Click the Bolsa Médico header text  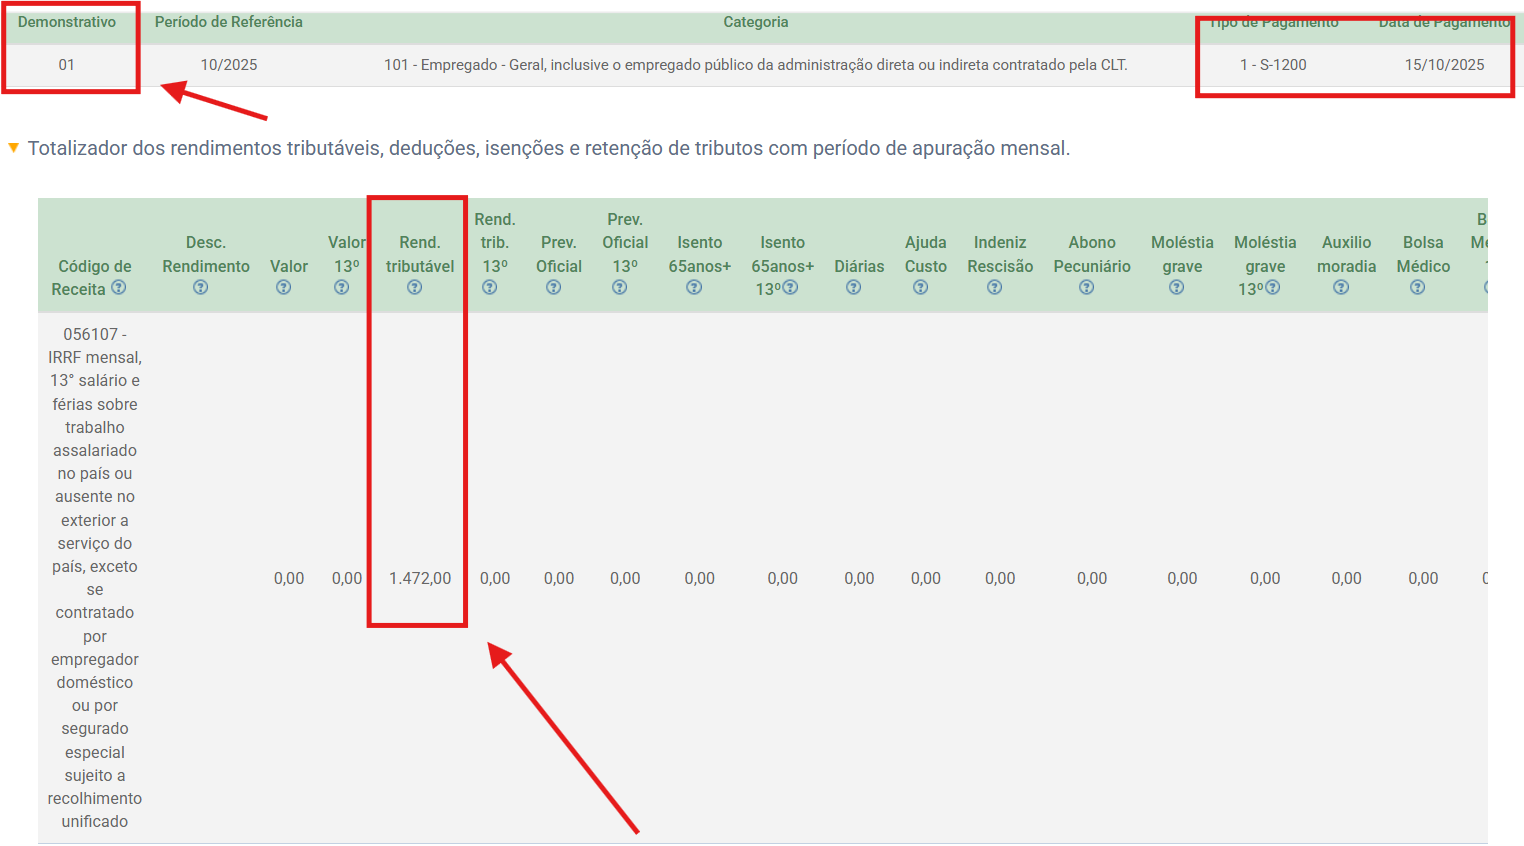click(1423, 254)
